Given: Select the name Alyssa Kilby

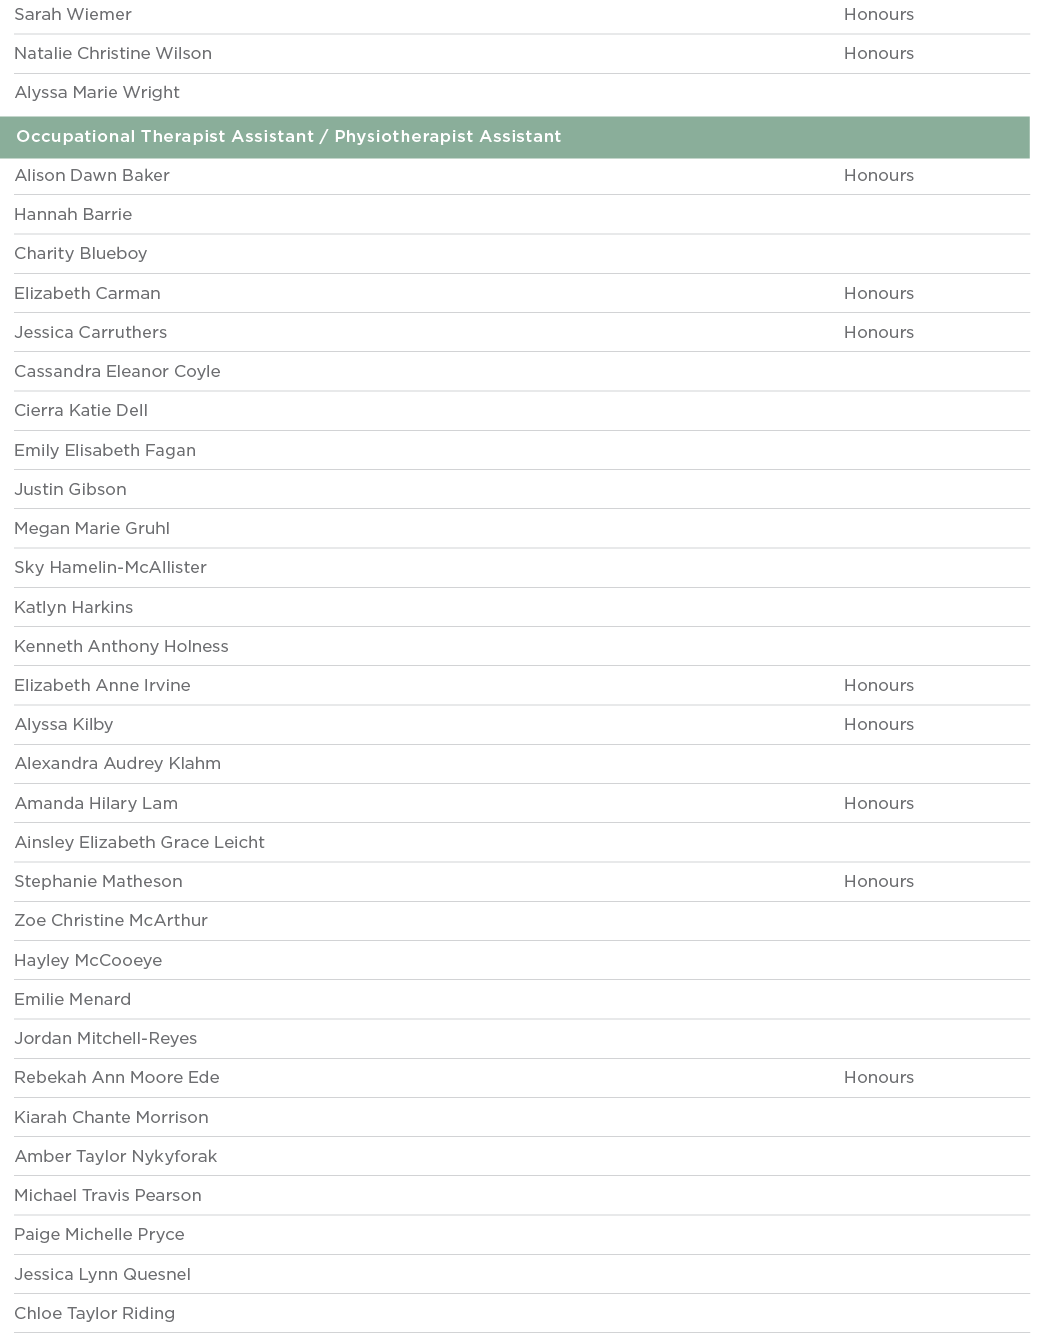Looking at the screenshot, I should click(x=64, y=725).
